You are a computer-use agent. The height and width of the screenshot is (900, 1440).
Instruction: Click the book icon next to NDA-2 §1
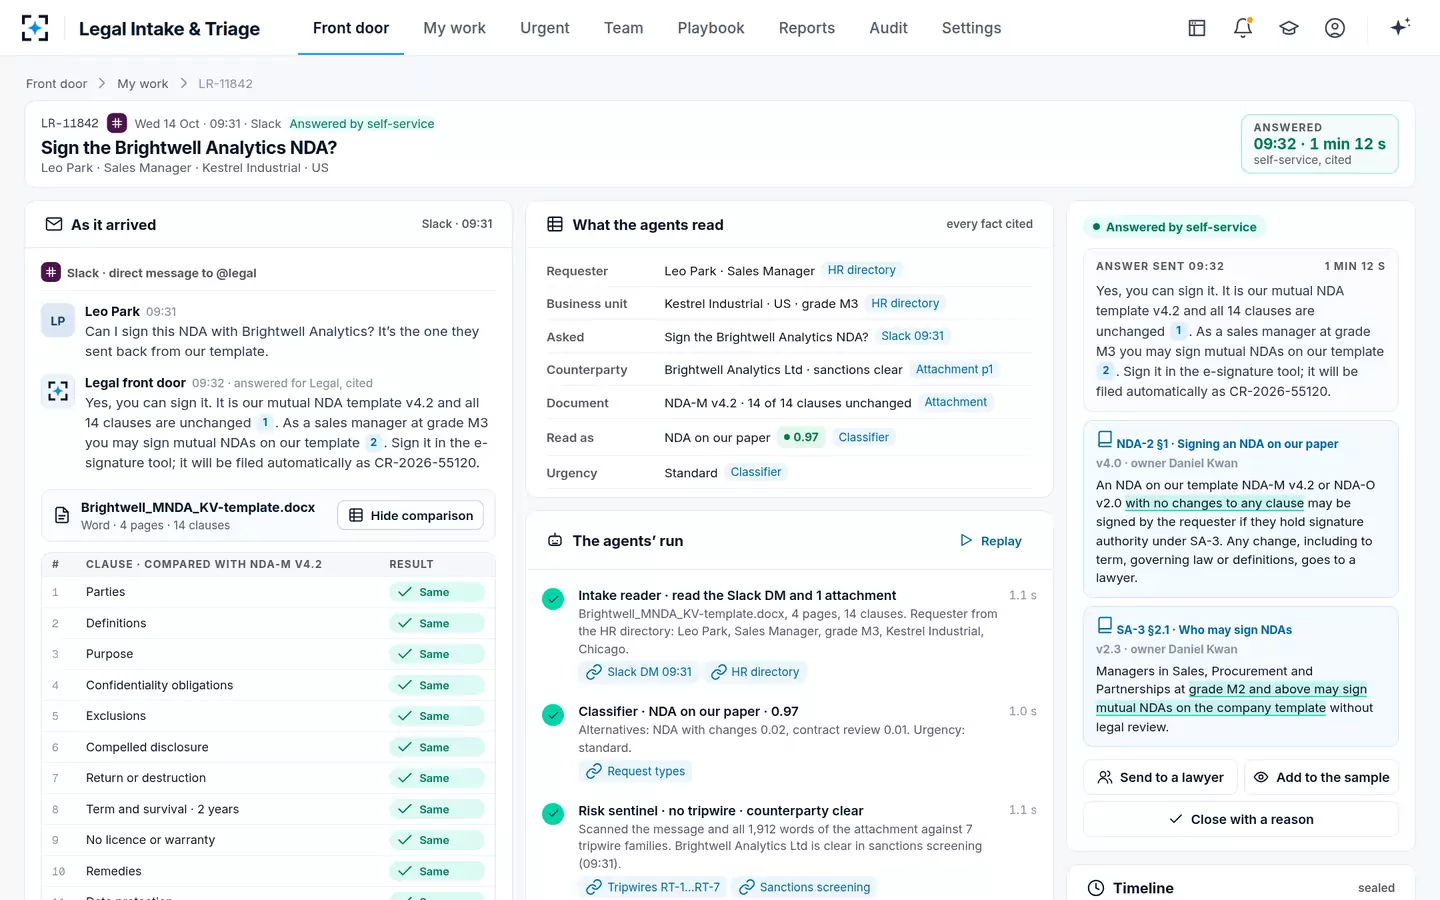point(1105,439)
